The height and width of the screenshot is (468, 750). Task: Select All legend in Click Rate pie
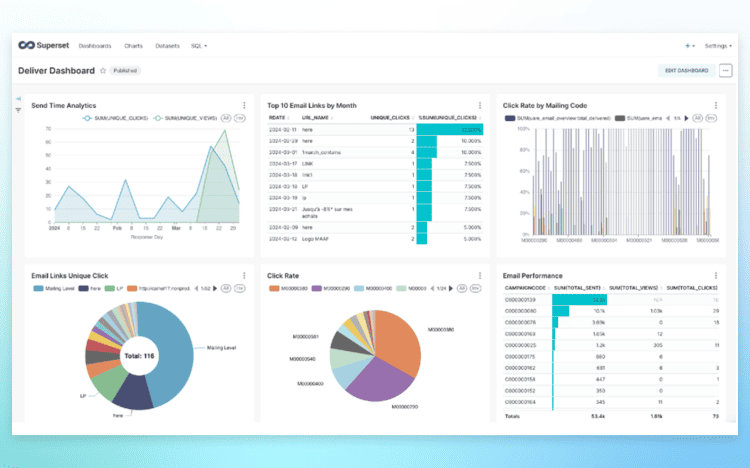coord(462,289)
